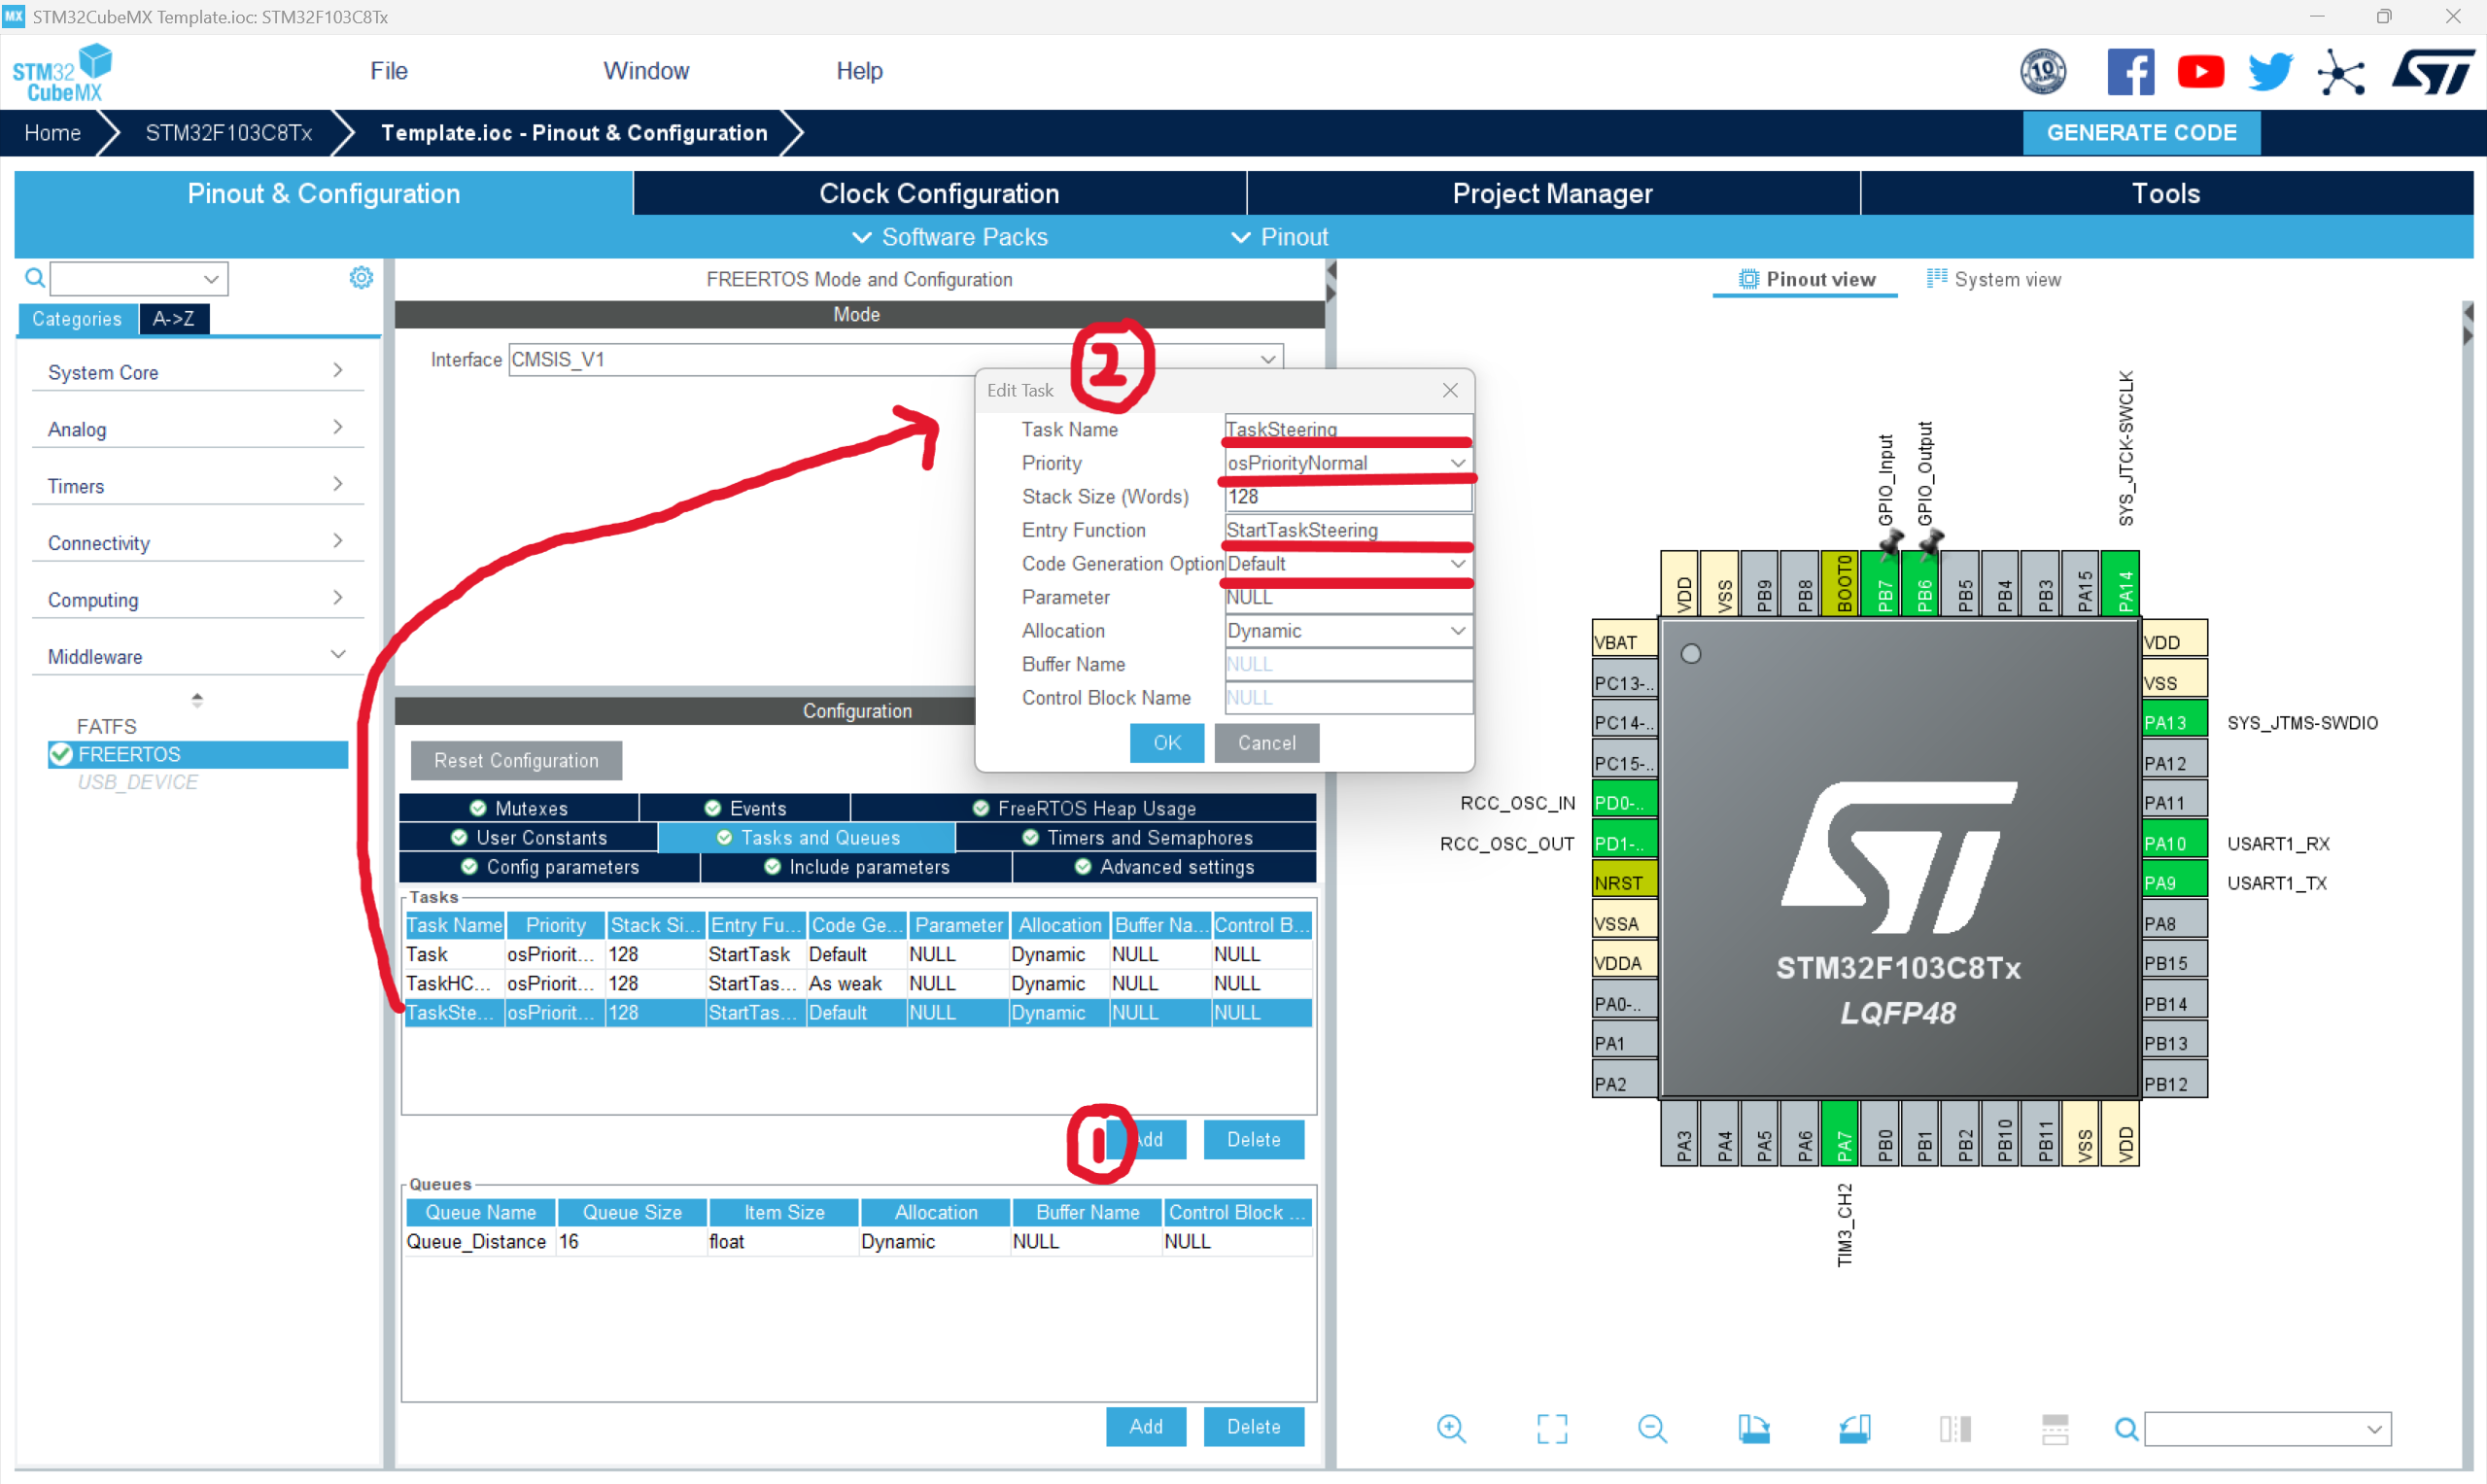Open the Priority dropdown in Edit Task
2487x1484 pixels.
[1347, 463]
